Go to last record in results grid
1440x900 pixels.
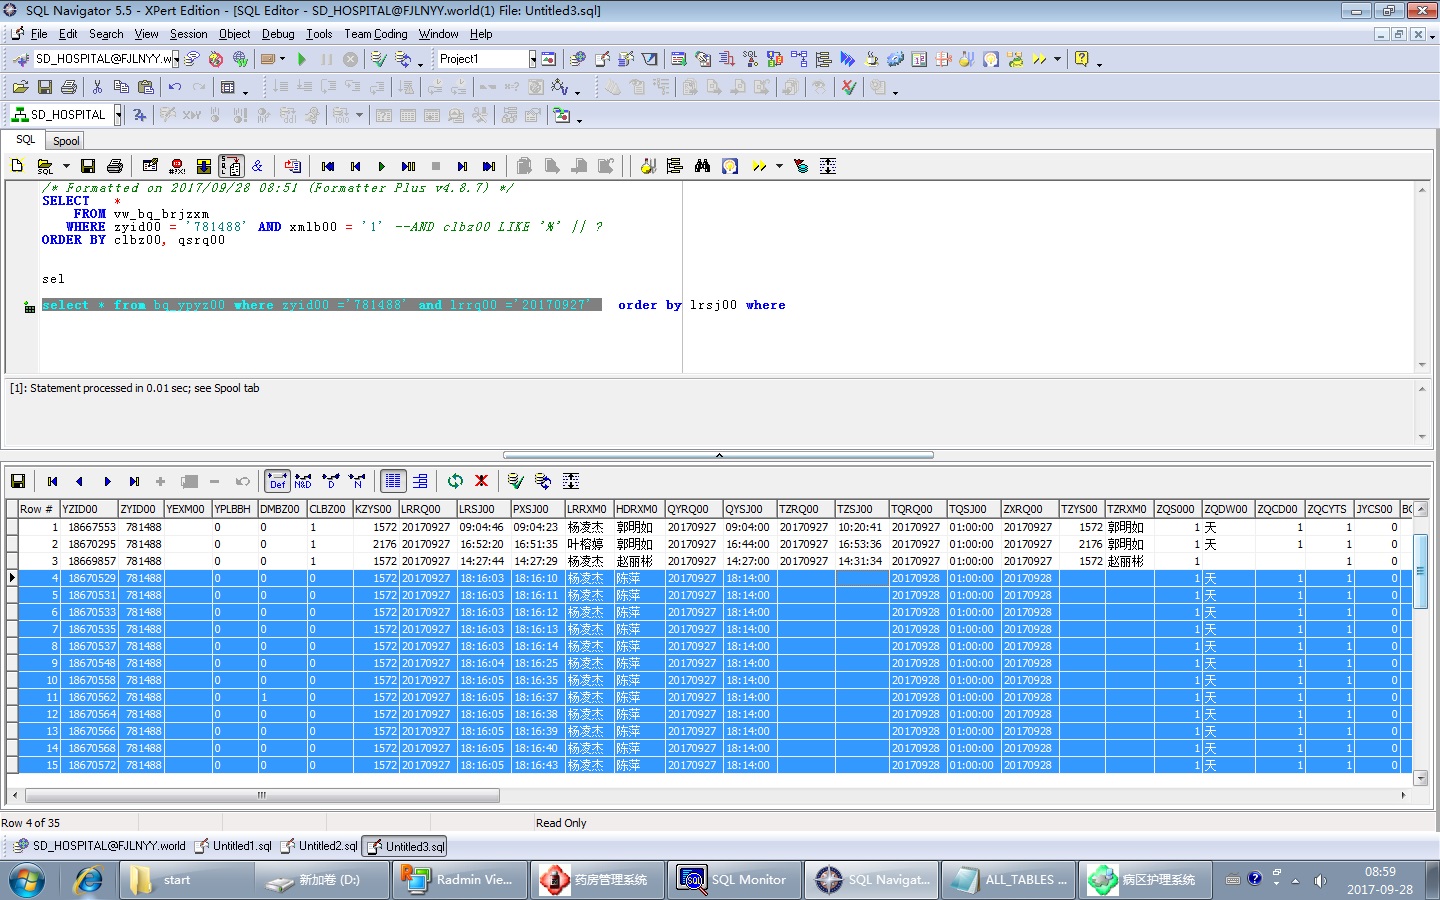click(134, 481)
